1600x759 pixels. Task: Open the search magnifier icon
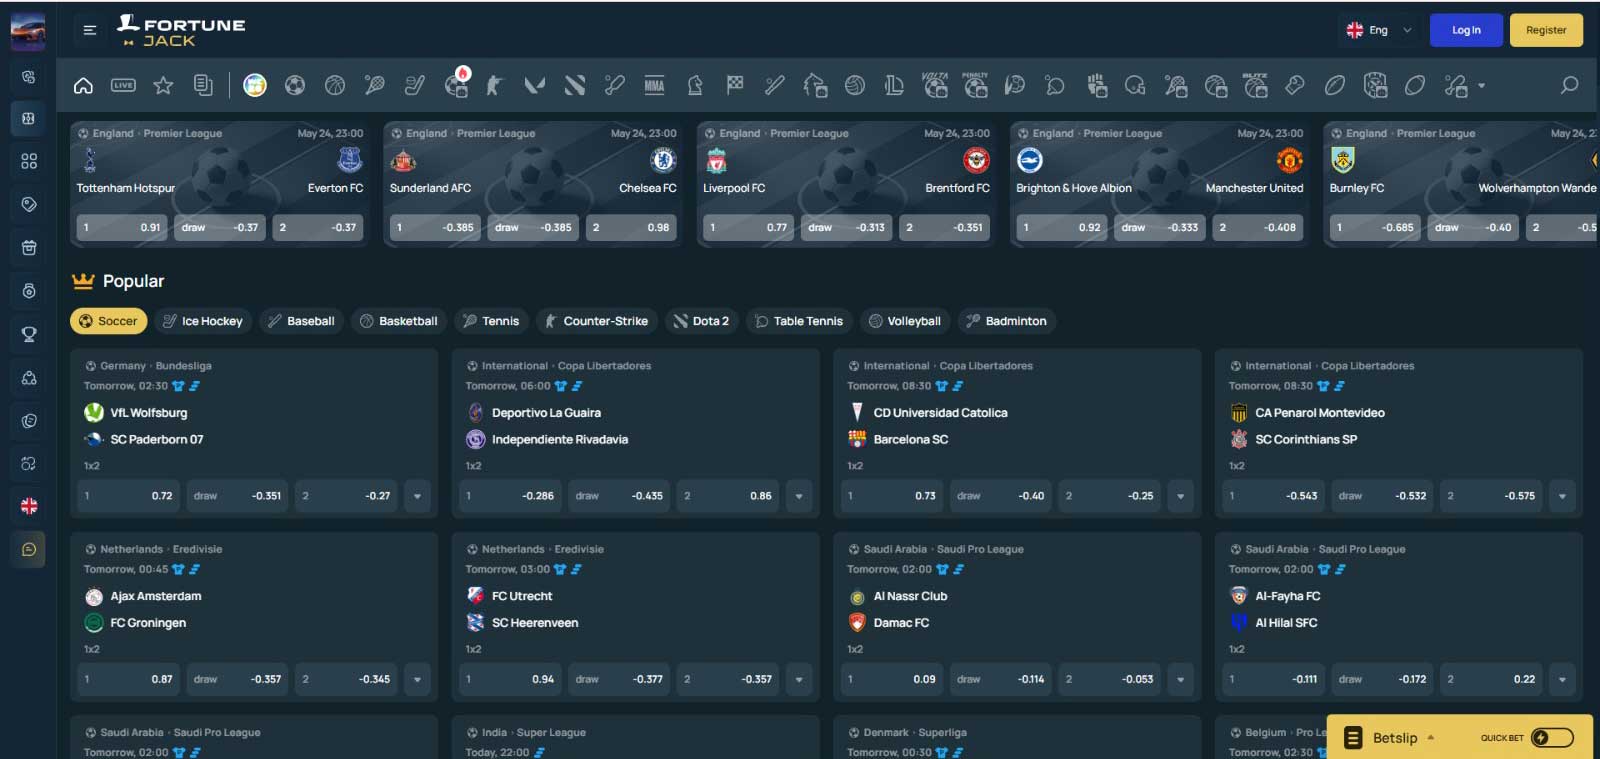pos(1569,86)
